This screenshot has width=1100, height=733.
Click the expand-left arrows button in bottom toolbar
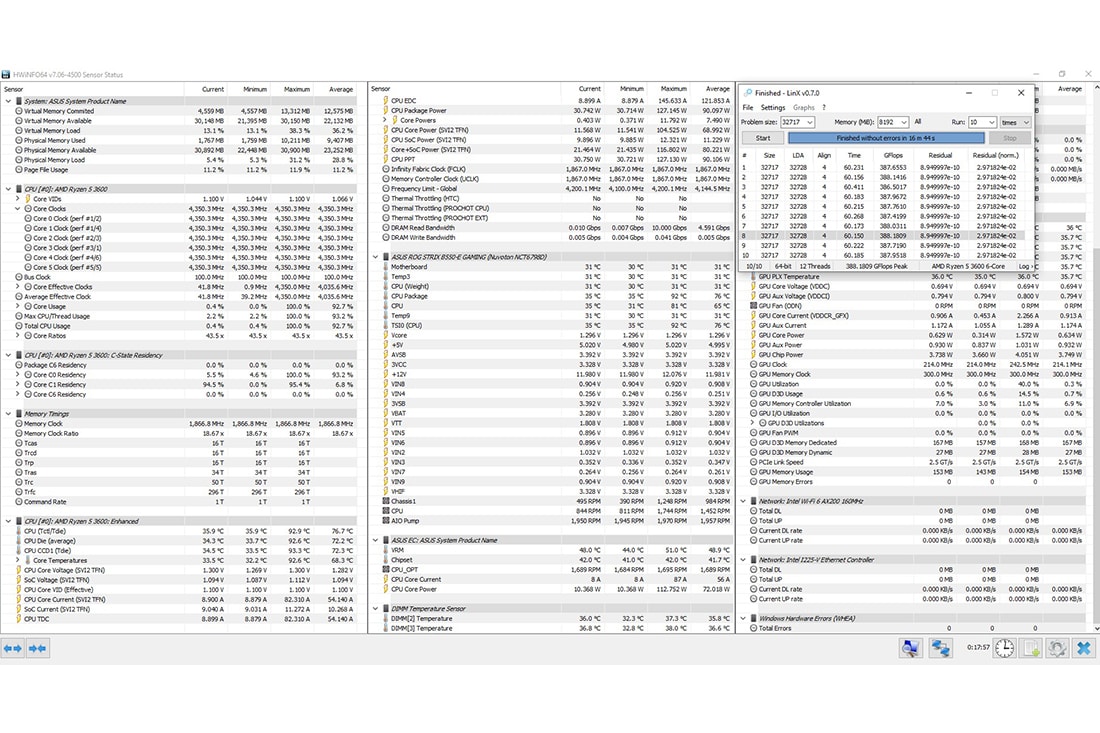coord(12,649)
